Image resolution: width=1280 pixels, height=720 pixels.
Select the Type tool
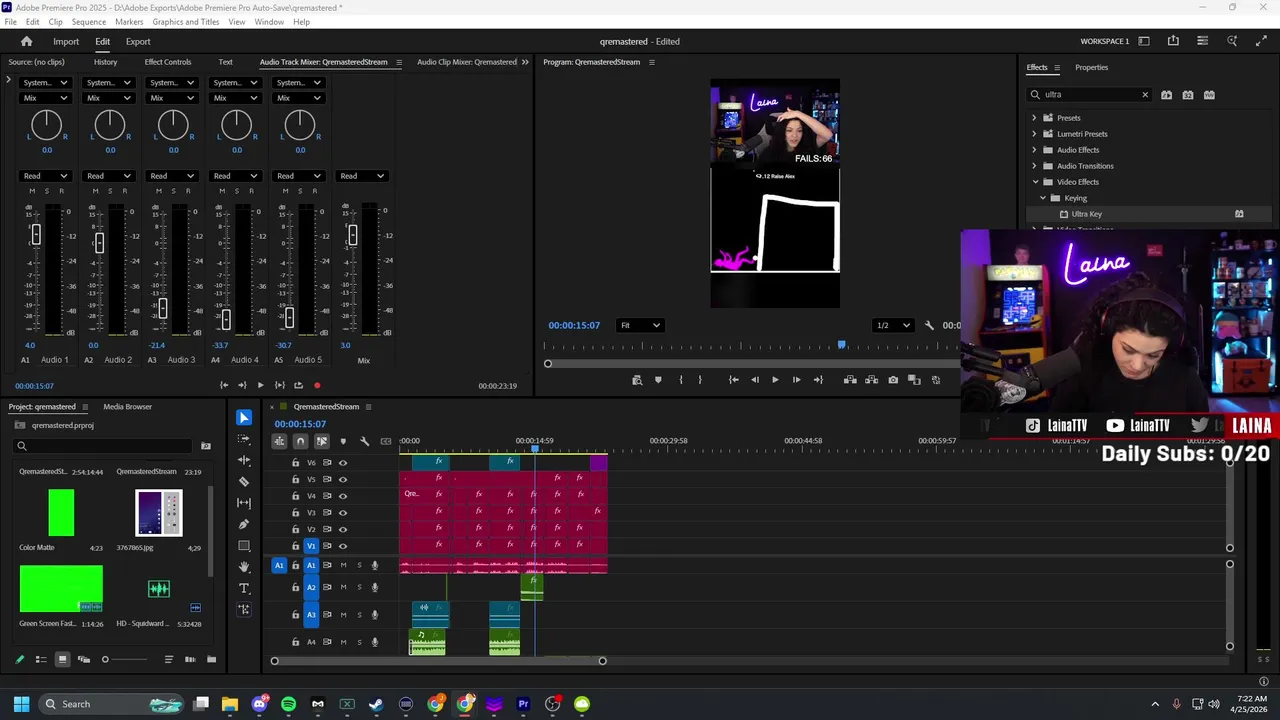click(244, 588)
